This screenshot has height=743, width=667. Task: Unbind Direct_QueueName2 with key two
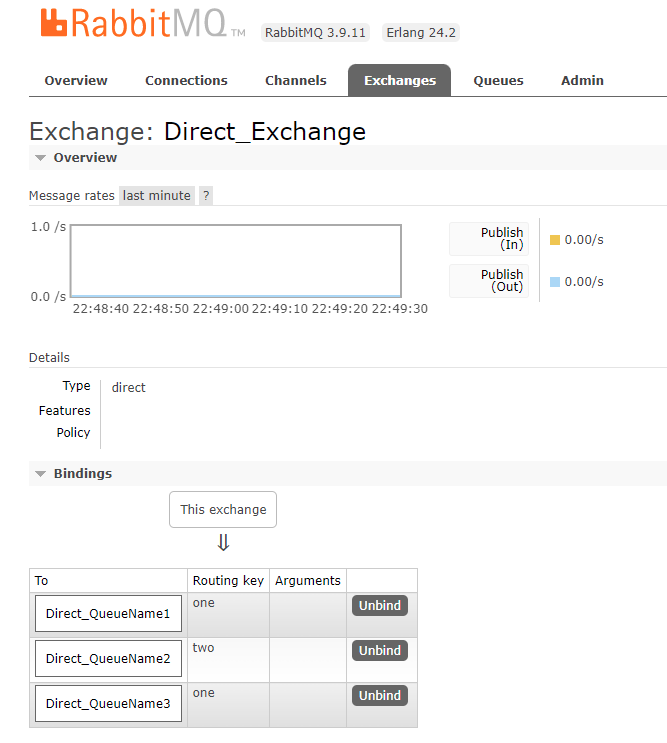pos(380,651)
